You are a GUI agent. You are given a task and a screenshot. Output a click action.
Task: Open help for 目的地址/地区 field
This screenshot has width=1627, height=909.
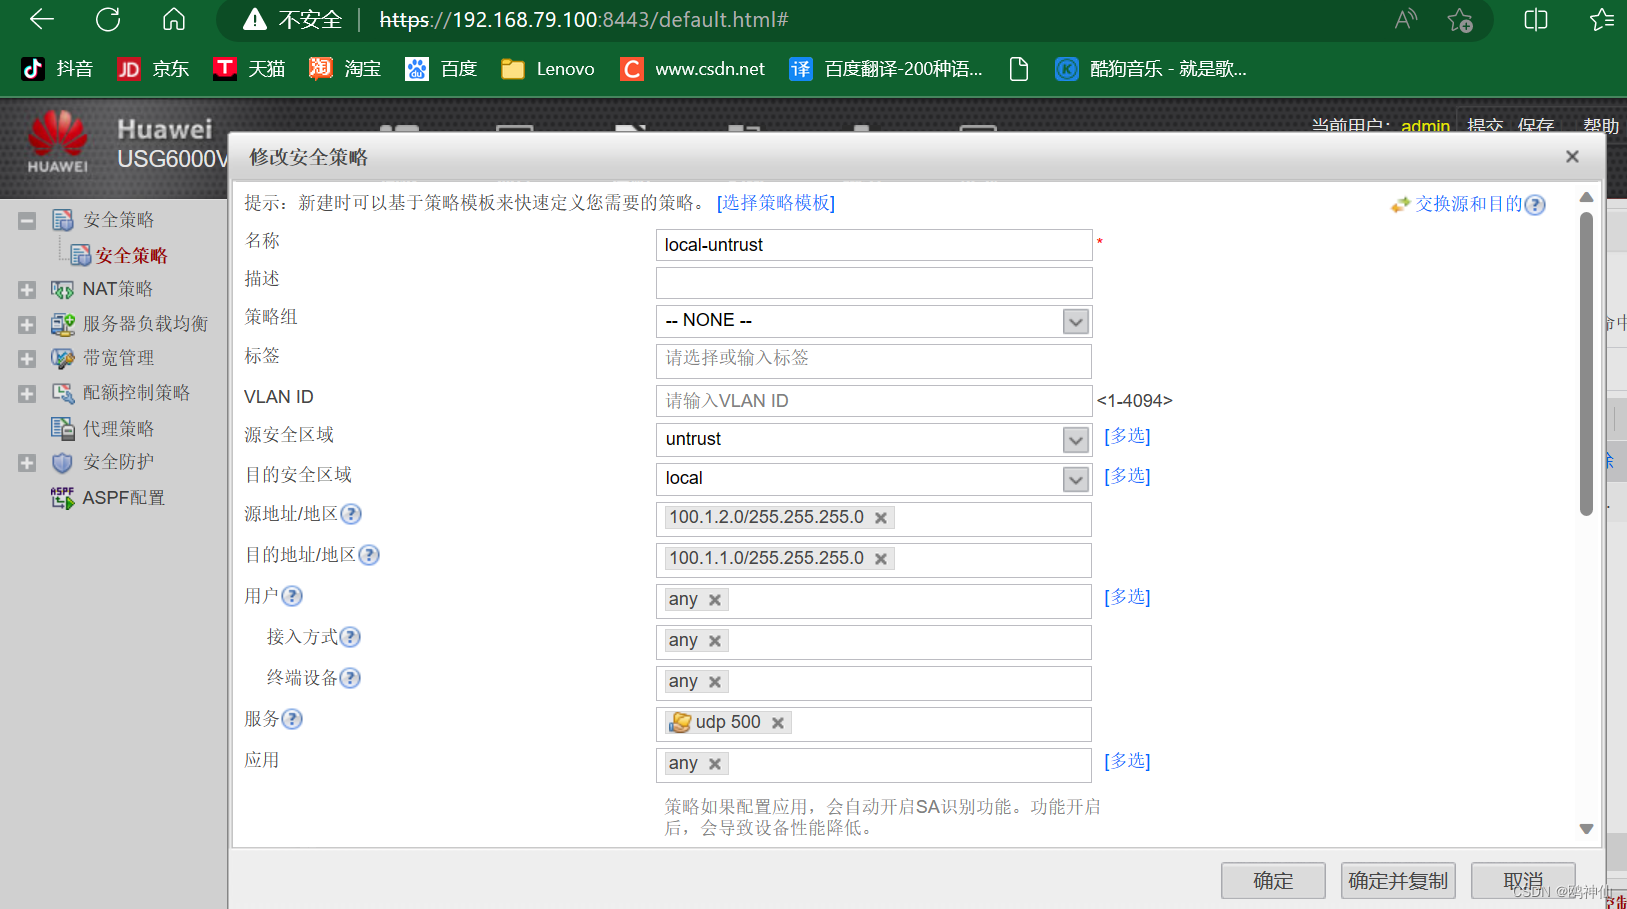[369, 555]
